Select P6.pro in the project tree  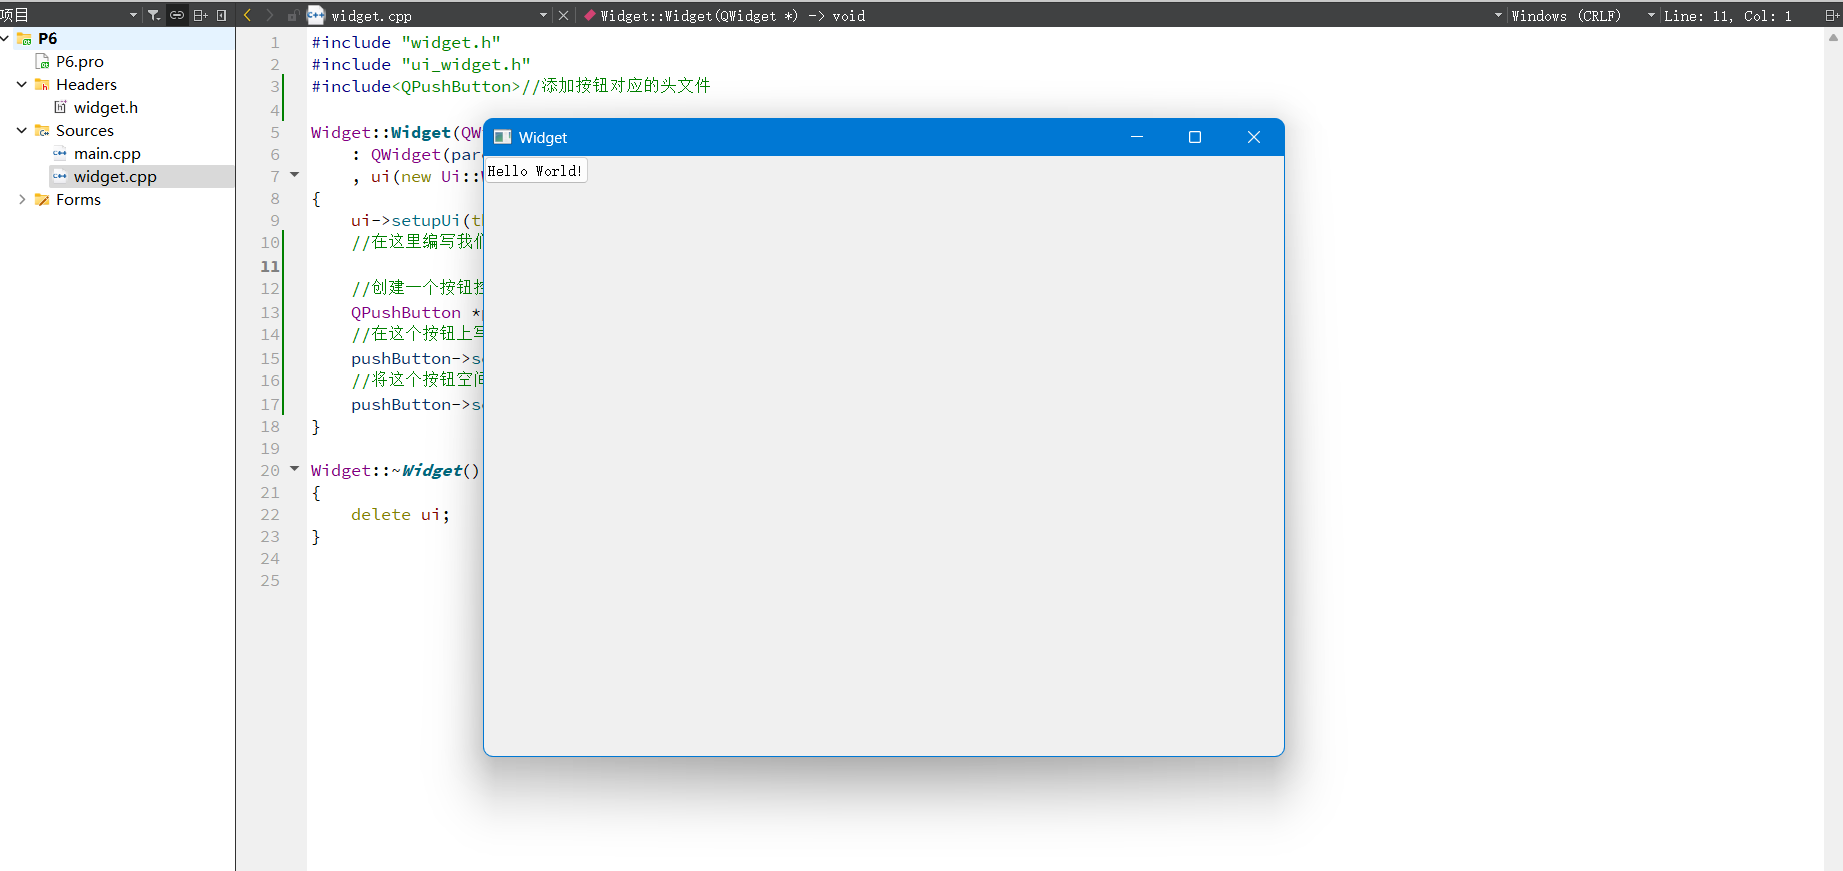[x=80, y=61]
